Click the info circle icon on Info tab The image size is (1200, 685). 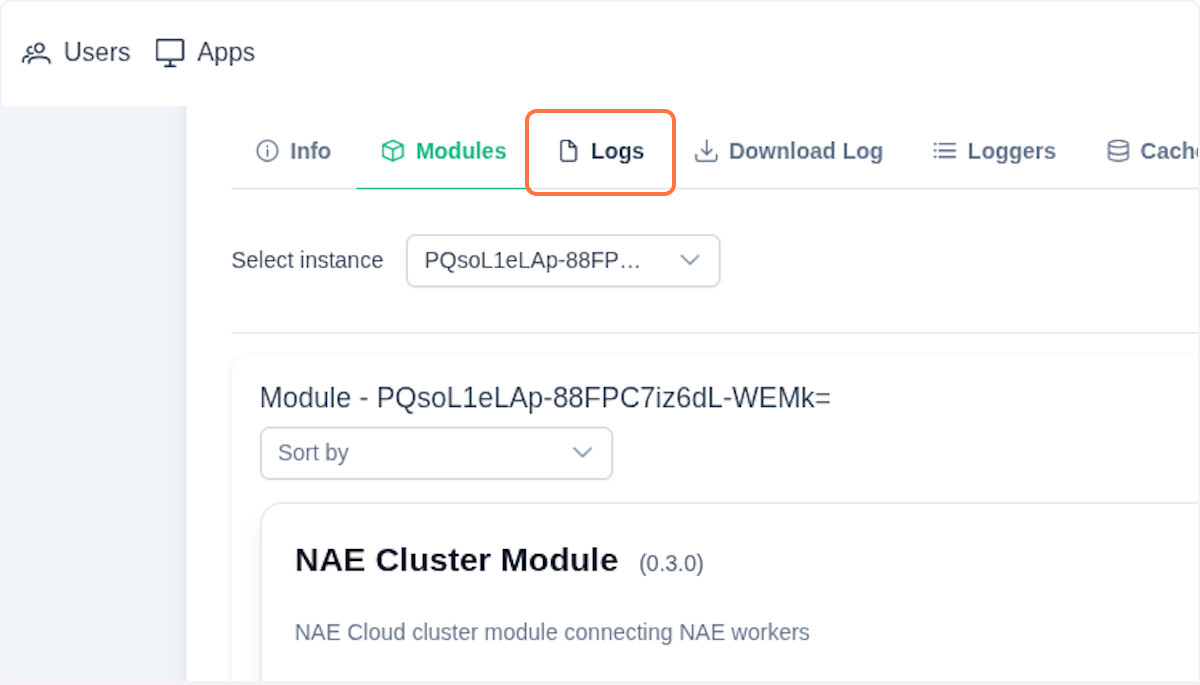click(266, 150)
